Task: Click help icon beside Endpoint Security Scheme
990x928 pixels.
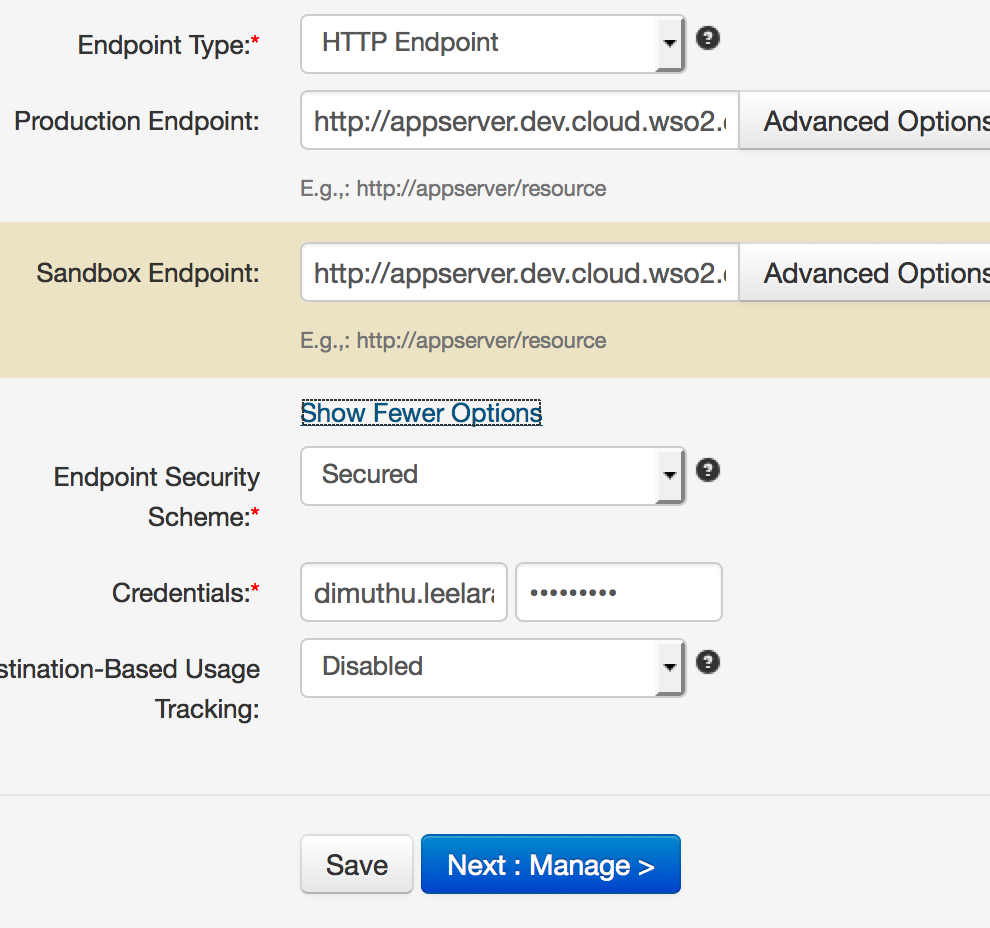Action: click(x=708, y=471)
